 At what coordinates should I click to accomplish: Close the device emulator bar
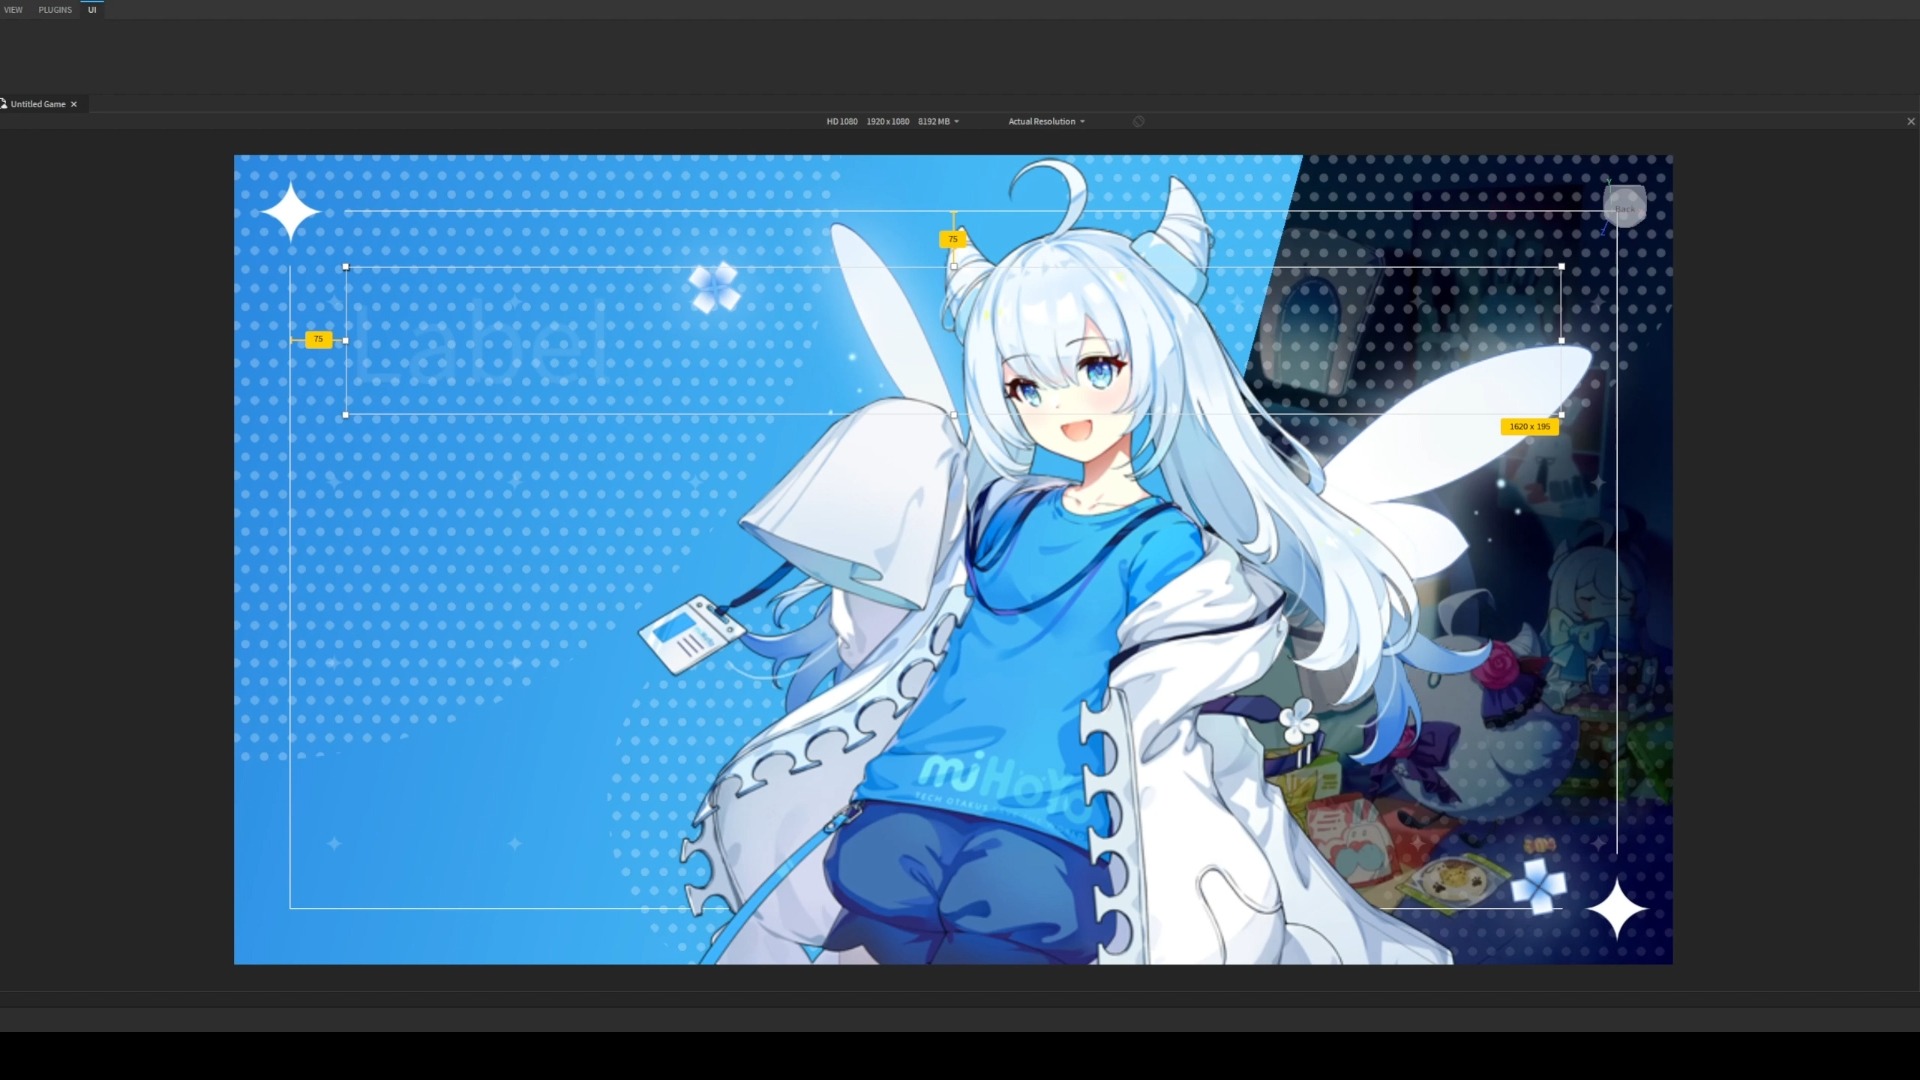coord(1911,121)
